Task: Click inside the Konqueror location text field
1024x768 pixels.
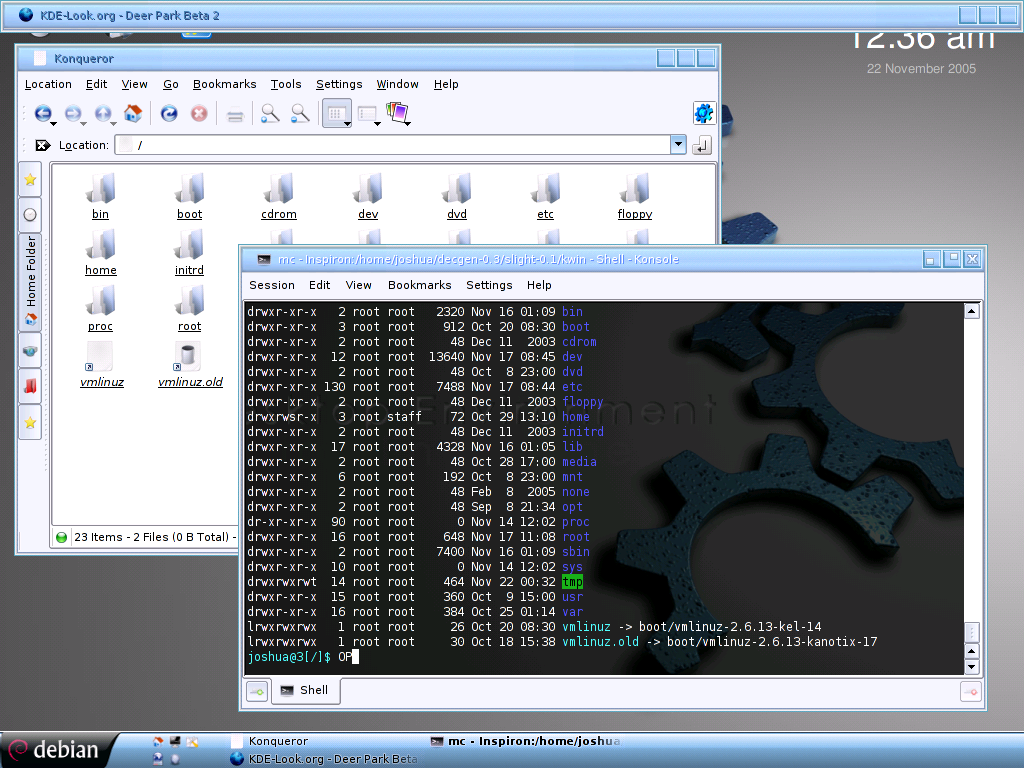Action: click(392, 145)
